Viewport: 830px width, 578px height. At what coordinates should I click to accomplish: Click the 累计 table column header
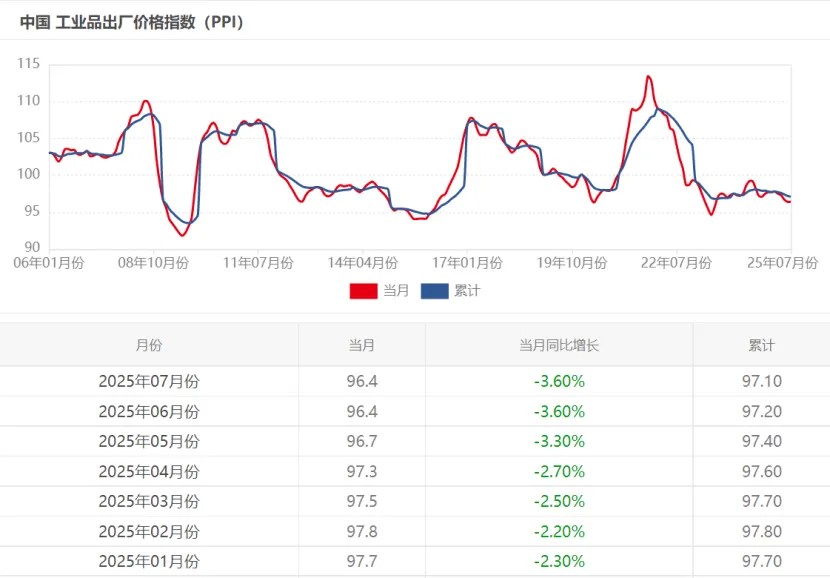coord(761,345)
